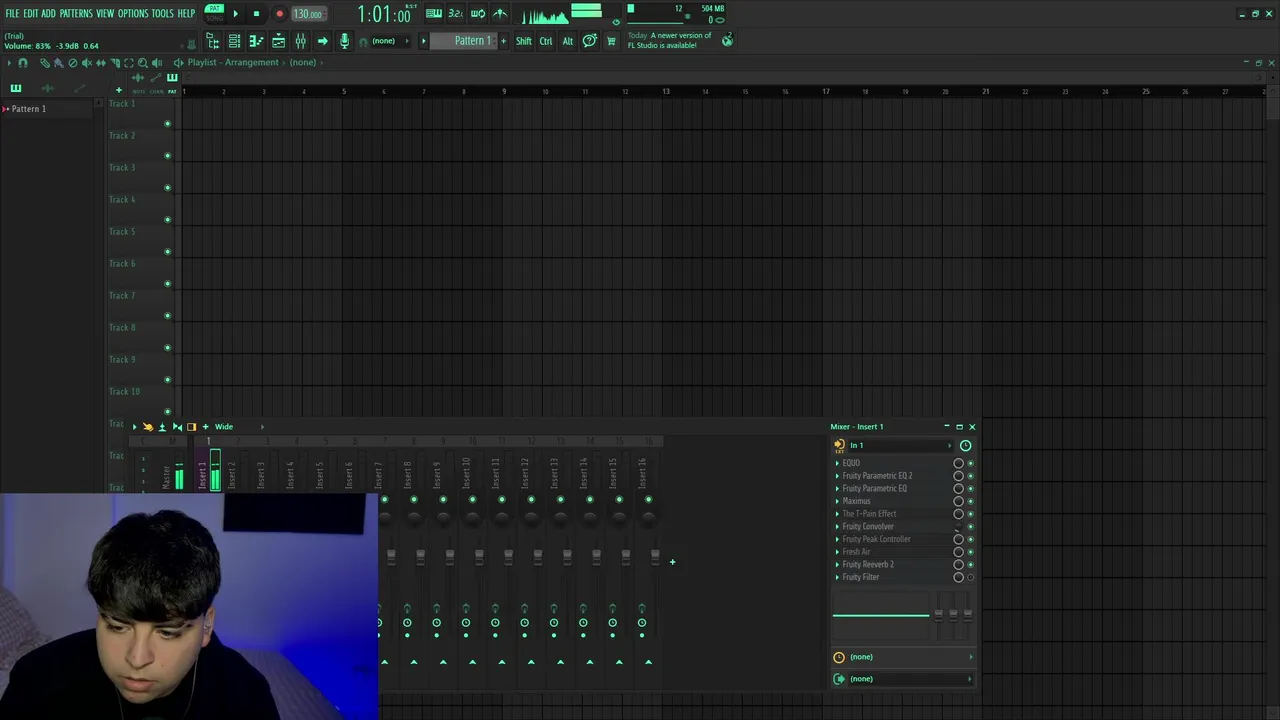Click the 130.000 tempo field
This screenshot has width=1280, height=720.
coord(309,14)
